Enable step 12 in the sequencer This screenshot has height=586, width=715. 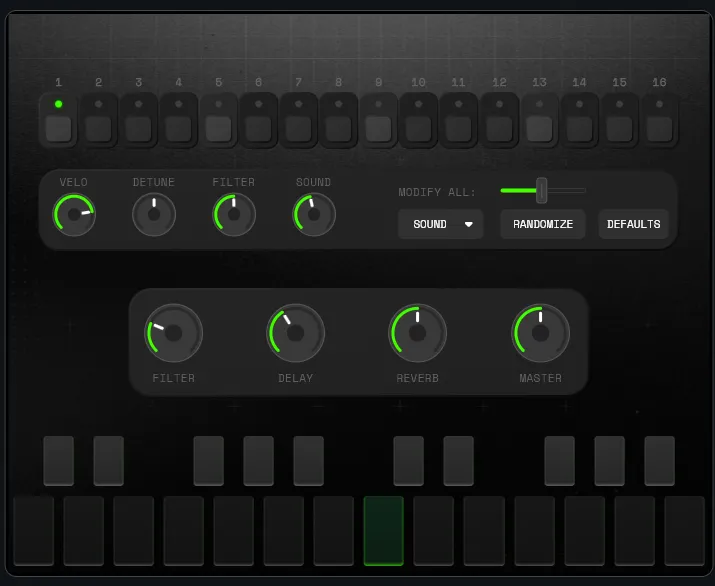tap(499, 129)
